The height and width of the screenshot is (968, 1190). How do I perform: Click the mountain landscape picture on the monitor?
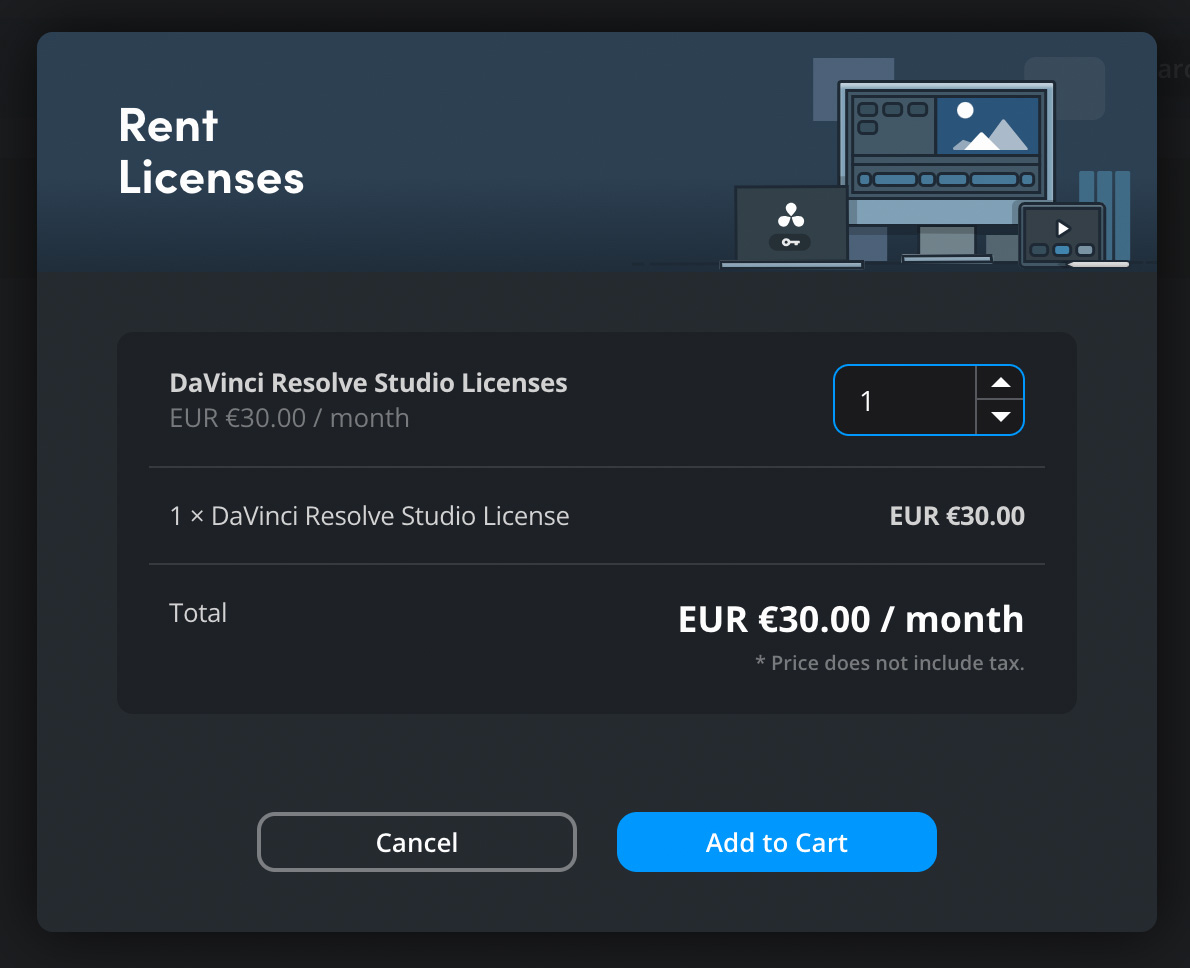[x=988, y=125]
